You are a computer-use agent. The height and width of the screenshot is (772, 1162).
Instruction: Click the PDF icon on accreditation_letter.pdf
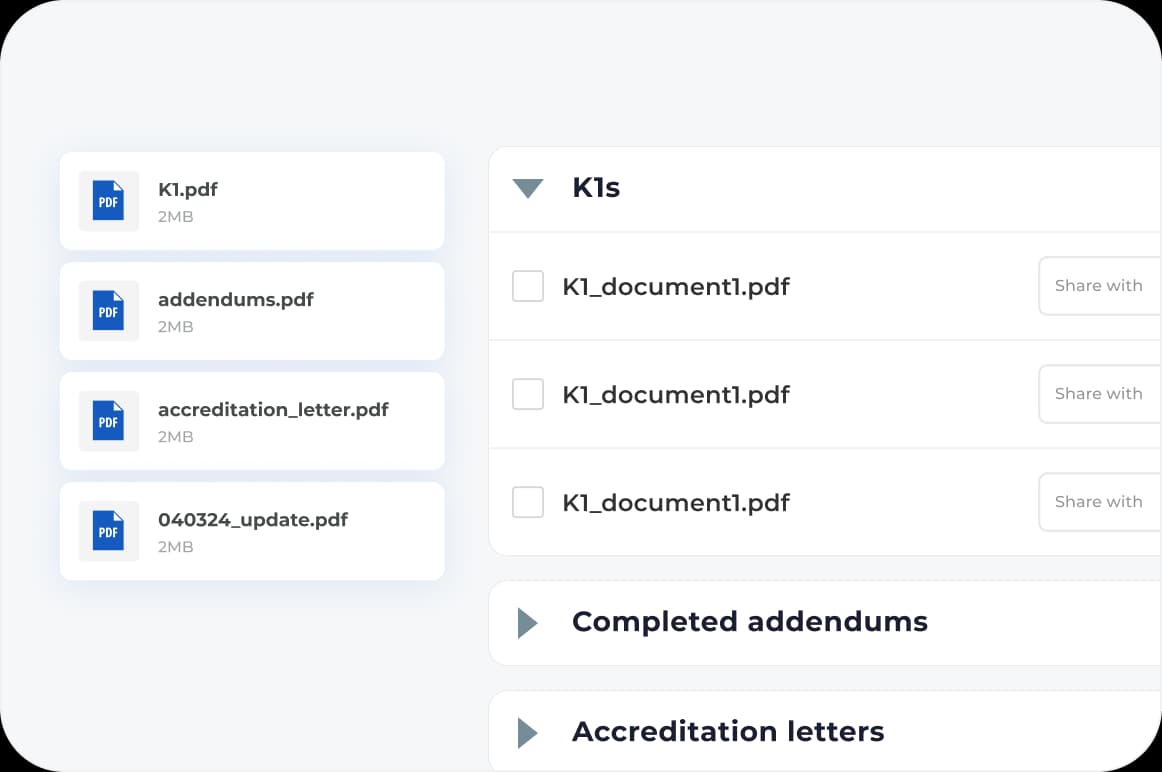[108, 421]
